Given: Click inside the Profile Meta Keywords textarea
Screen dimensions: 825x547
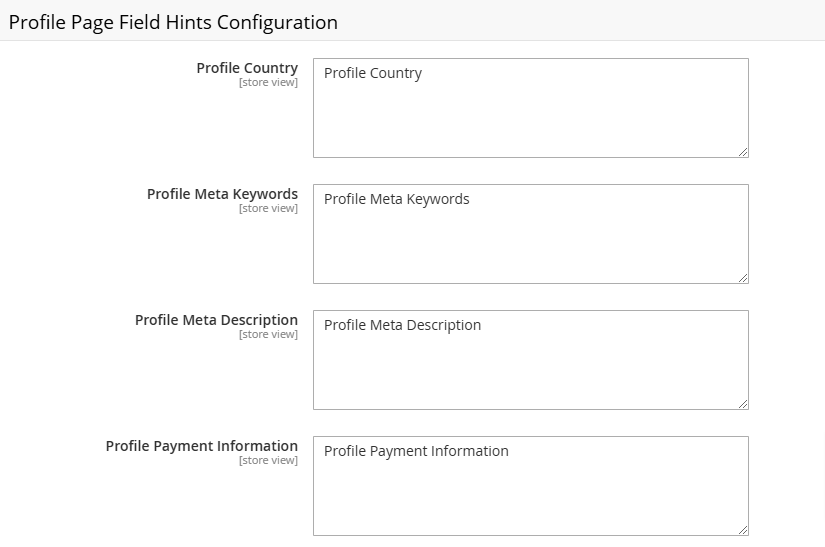Looking at the screenshot, I should [x=531, y=234].
